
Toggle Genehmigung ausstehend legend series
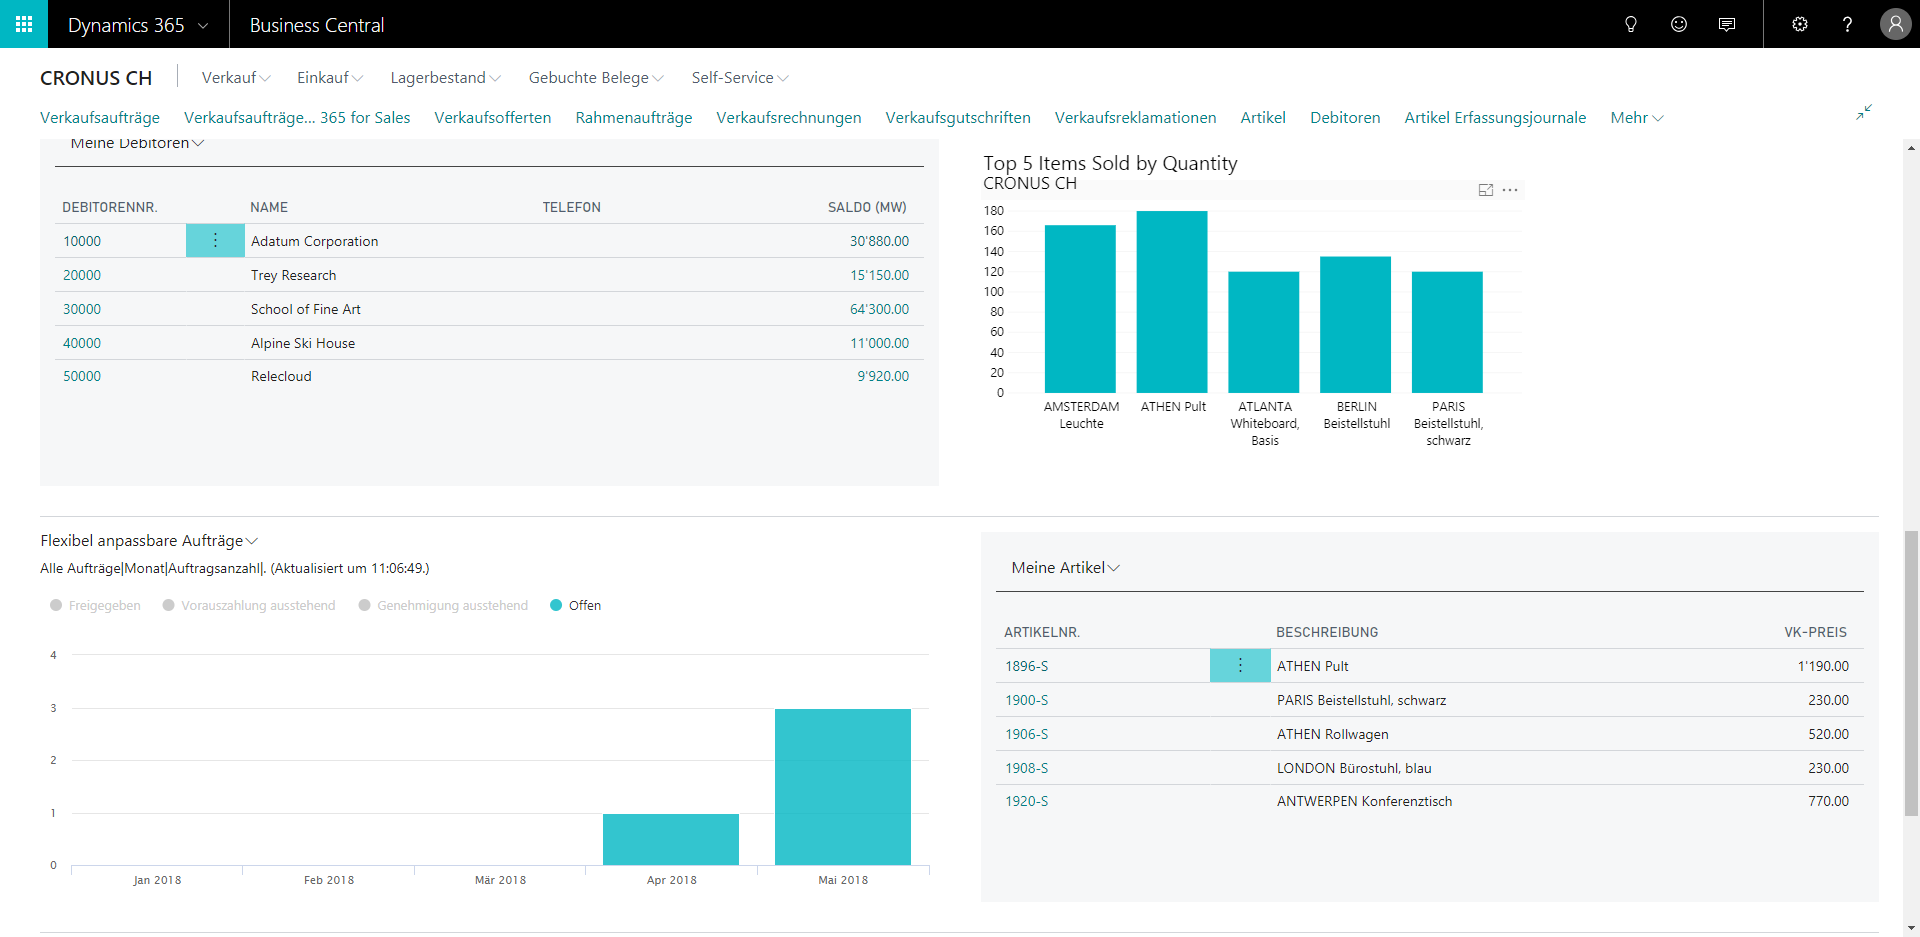(443, 605)
